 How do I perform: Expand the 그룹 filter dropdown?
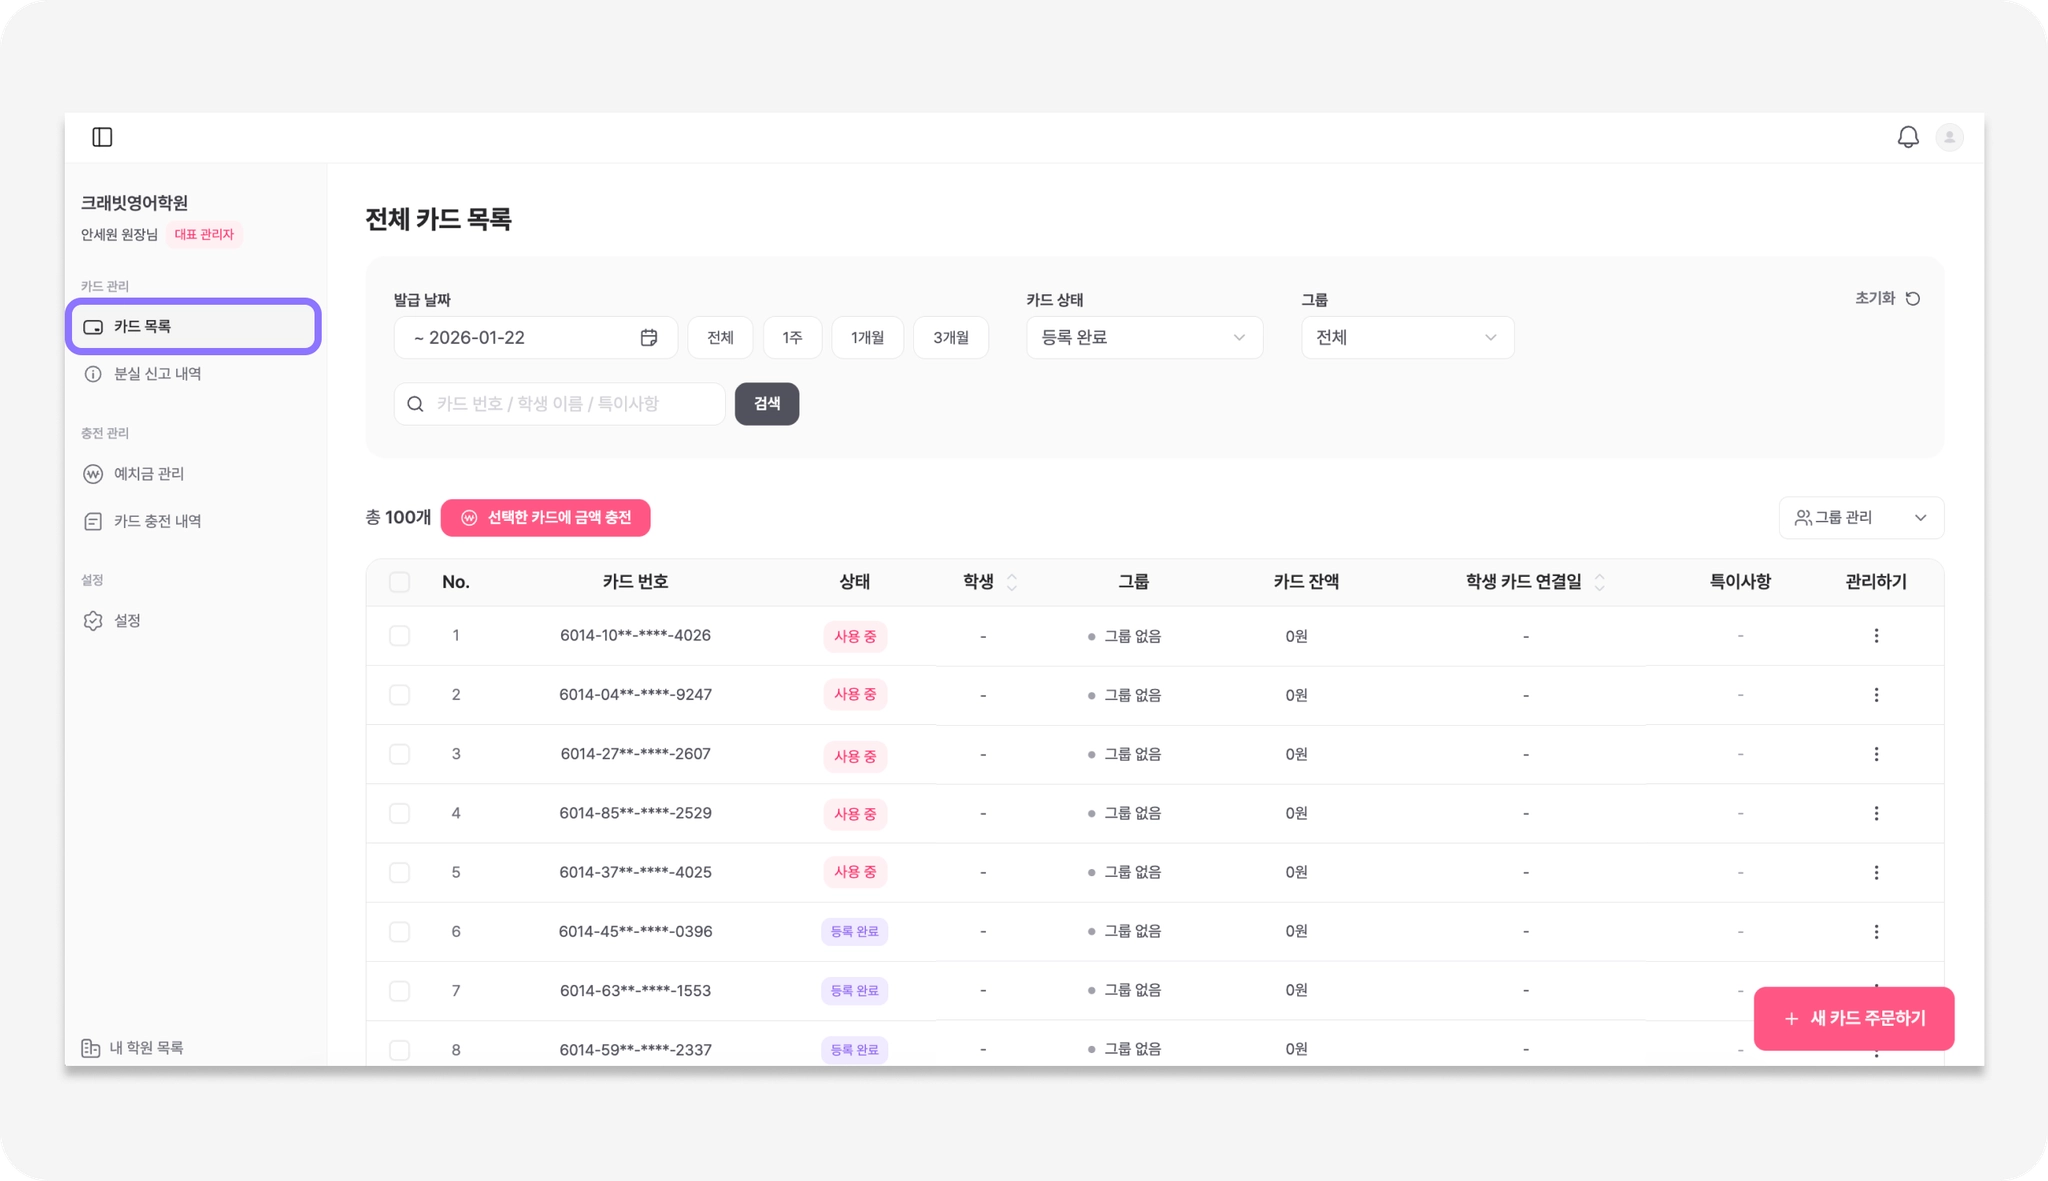[1406, 338]
